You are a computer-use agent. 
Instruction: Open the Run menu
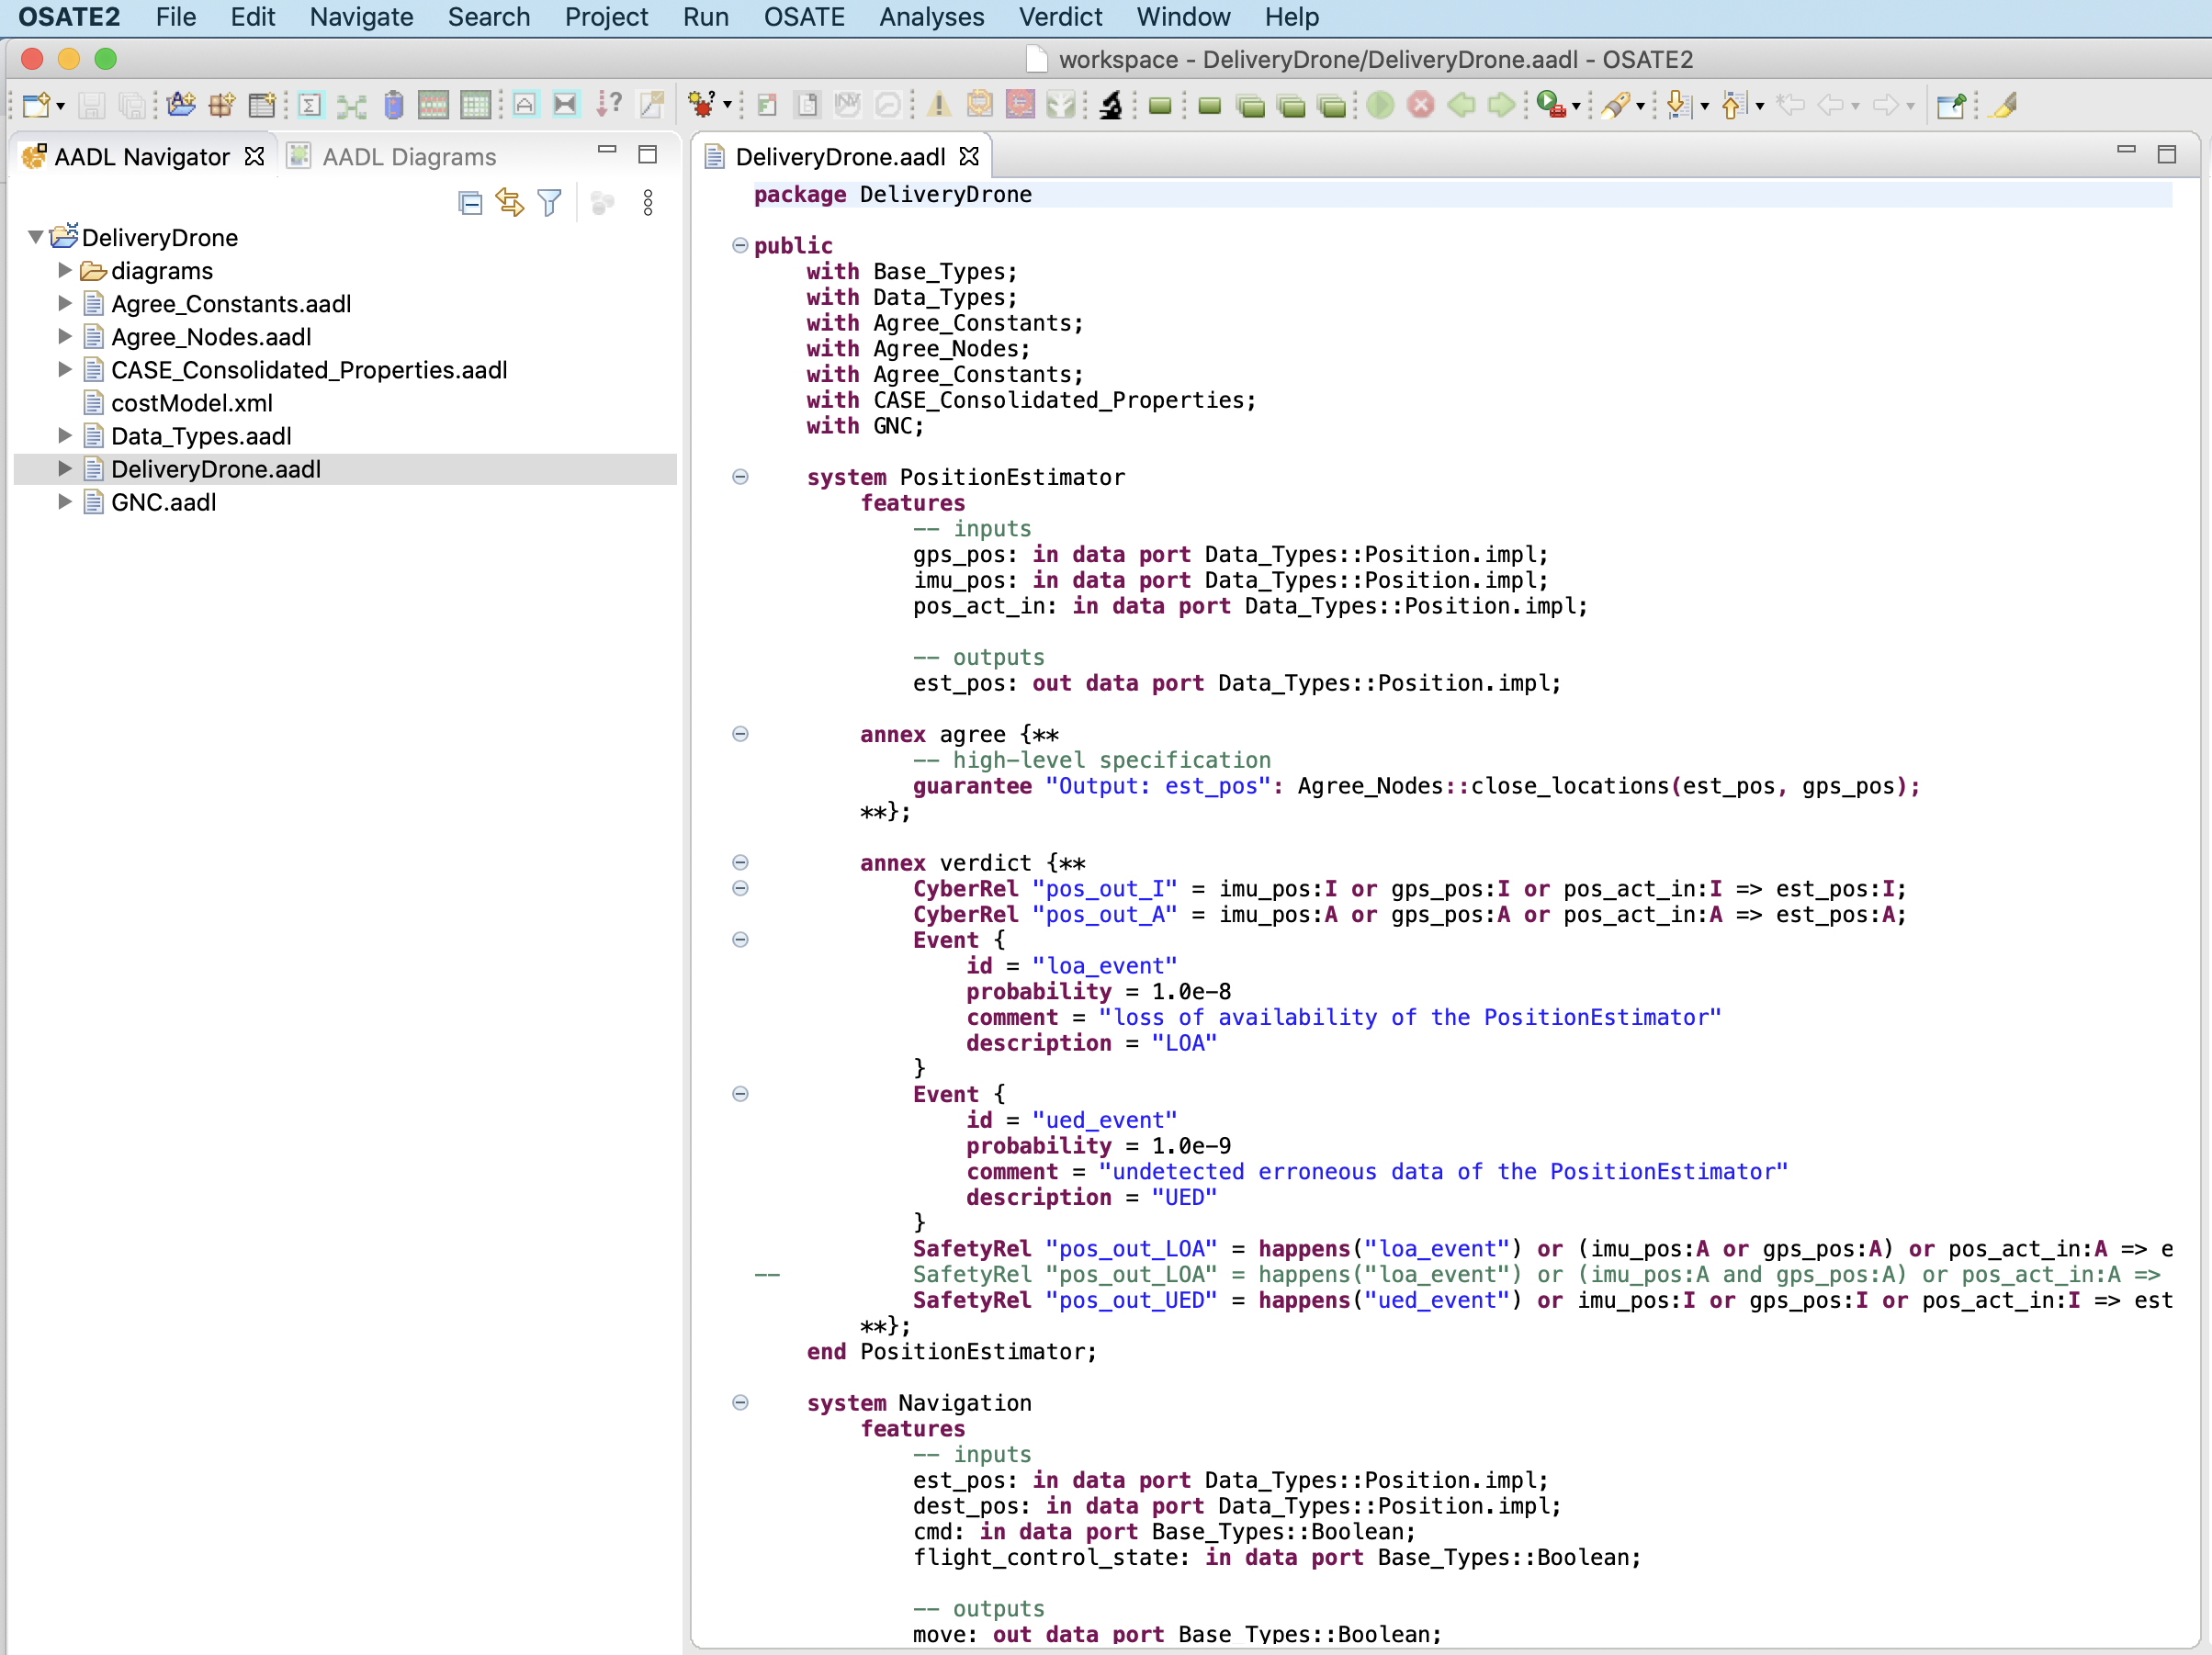[x=705, y=17]
